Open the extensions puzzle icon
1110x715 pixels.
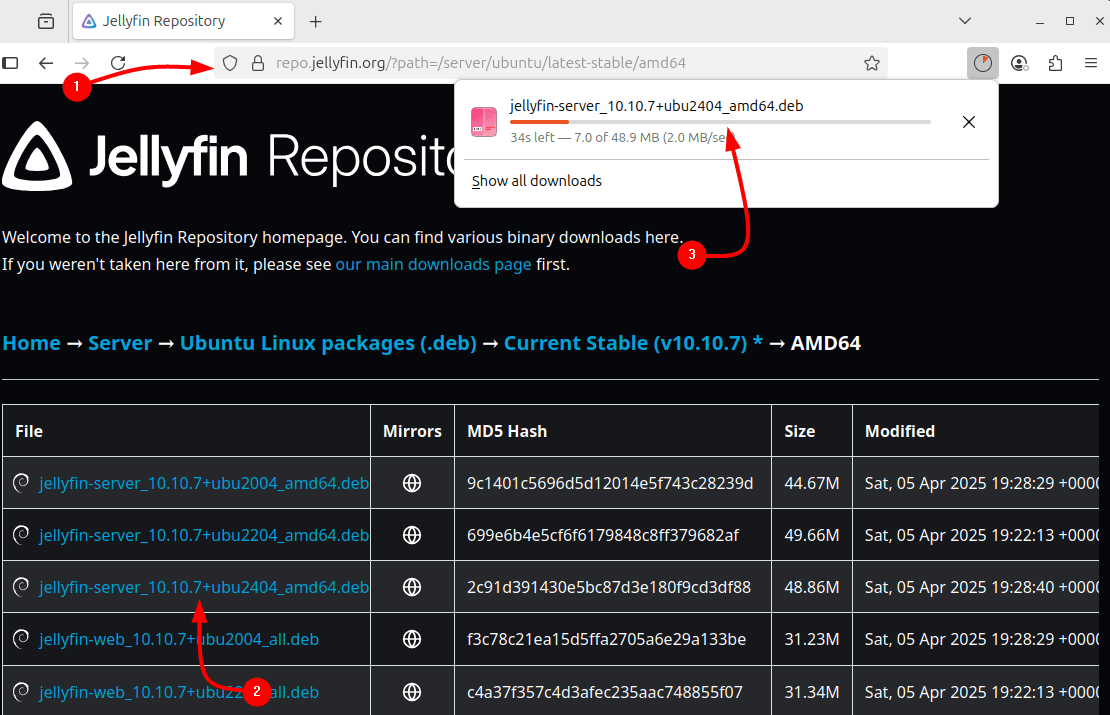1055,63
